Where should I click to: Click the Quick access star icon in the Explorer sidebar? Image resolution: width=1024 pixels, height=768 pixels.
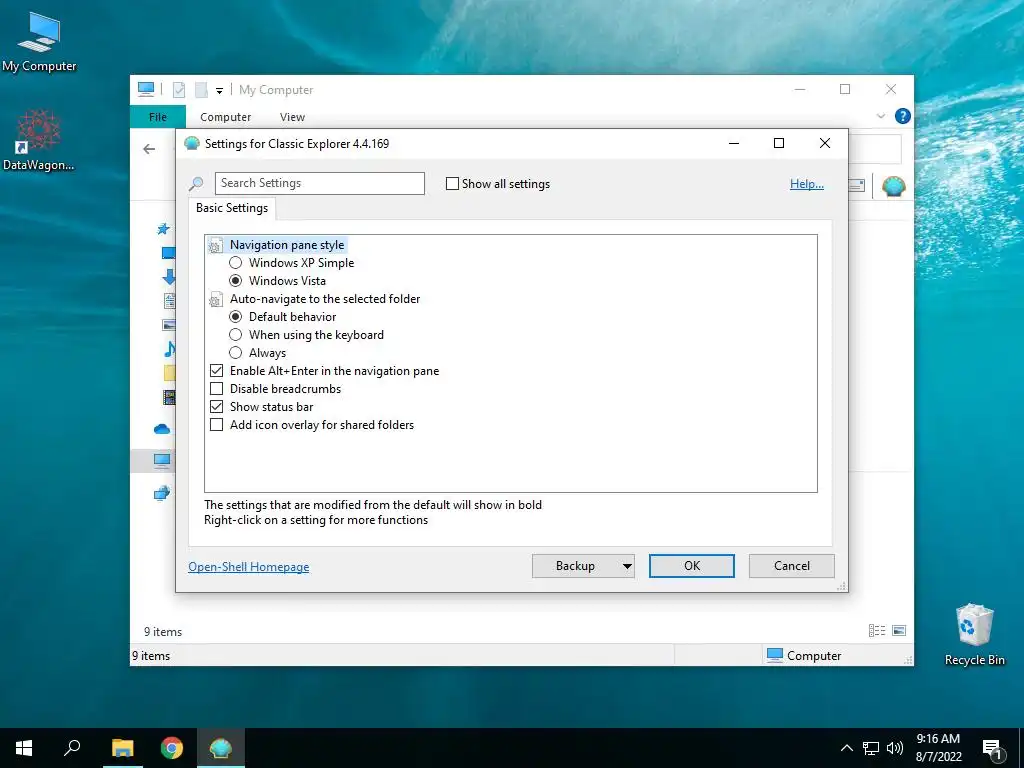pyautogui.click(x=163, y=229)
